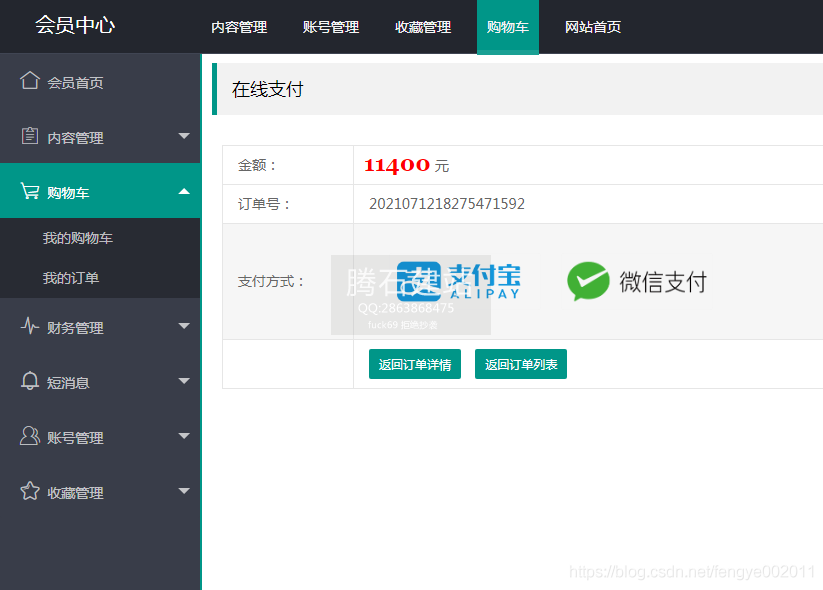Click the bell icon beside 短消息
This screenshot has width=823, height=590.
click(x=30, y=381)
